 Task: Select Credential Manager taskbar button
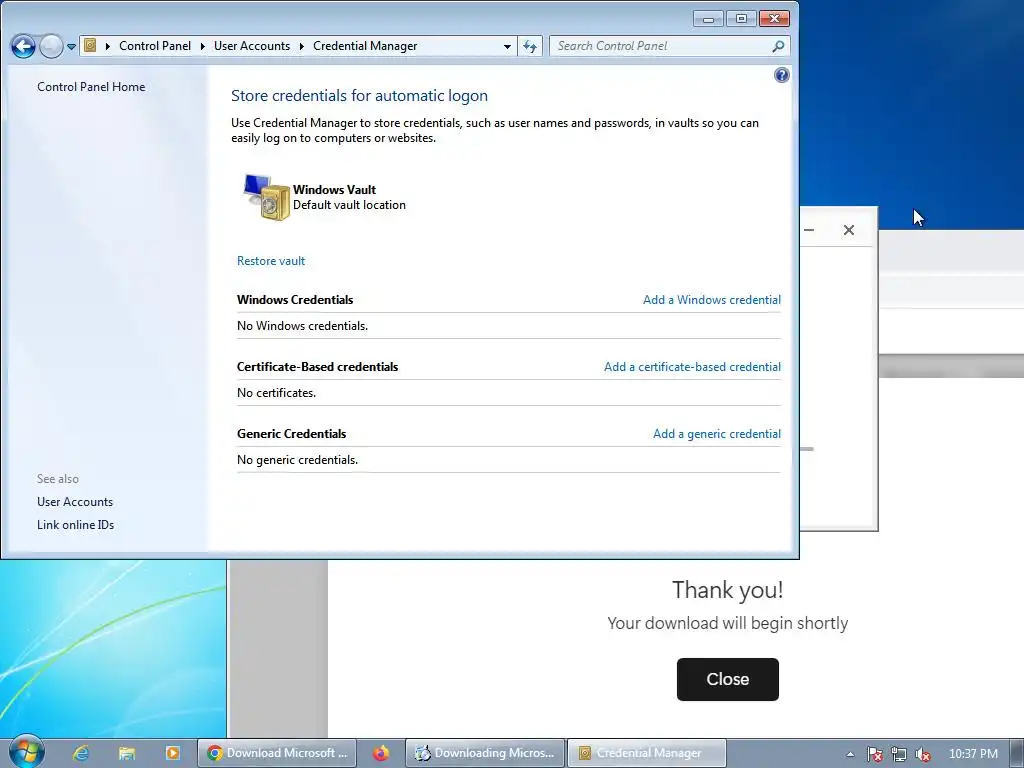[x=647, y=753]
